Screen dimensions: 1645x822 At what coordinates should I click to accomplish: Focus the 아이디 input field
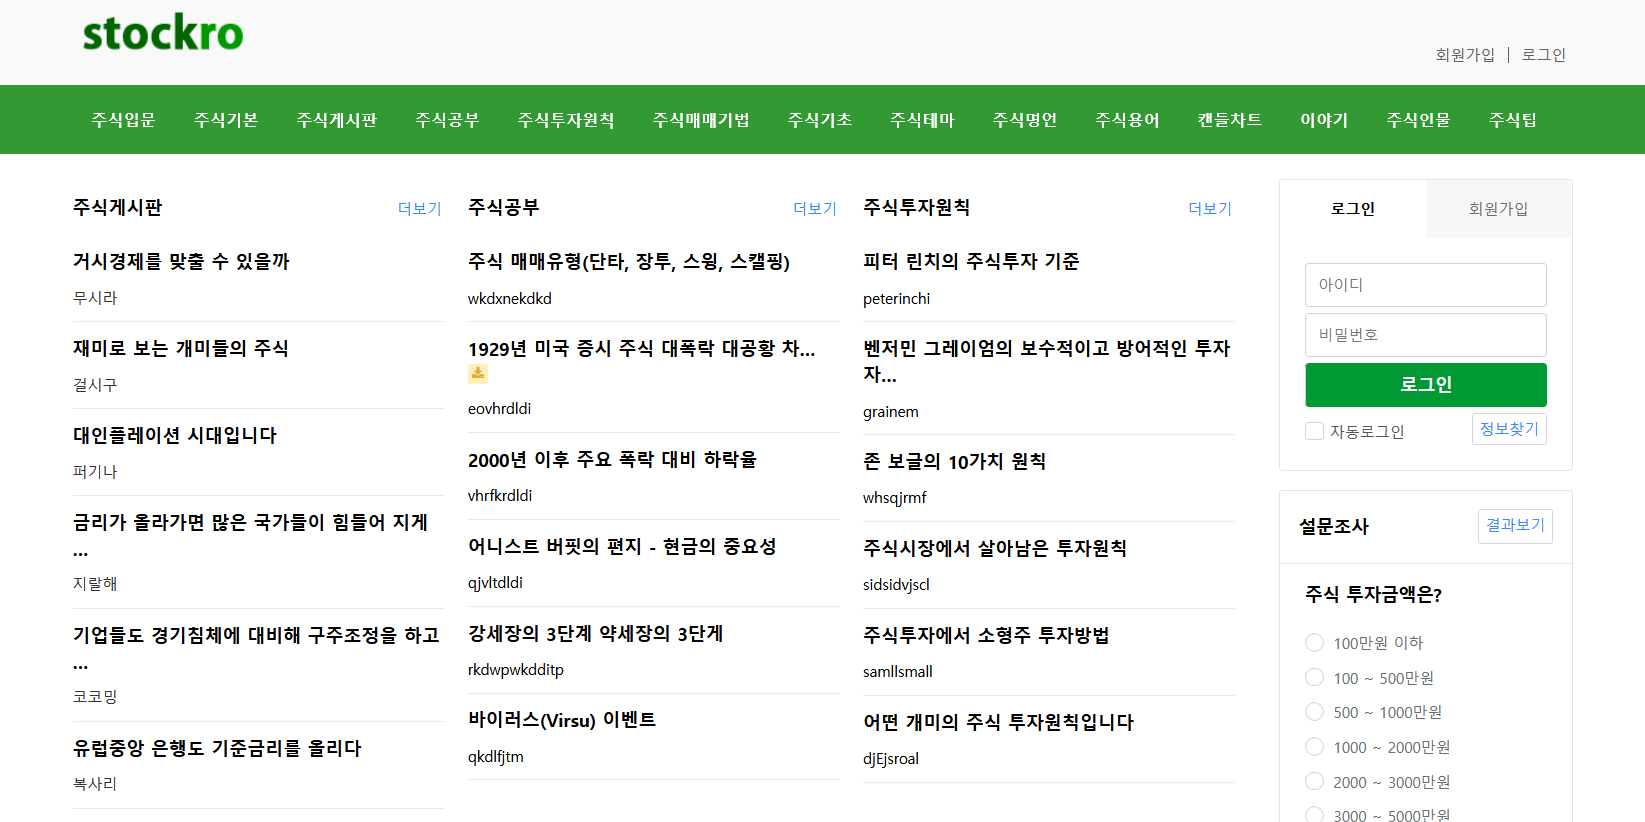[x=1426, y=285]
